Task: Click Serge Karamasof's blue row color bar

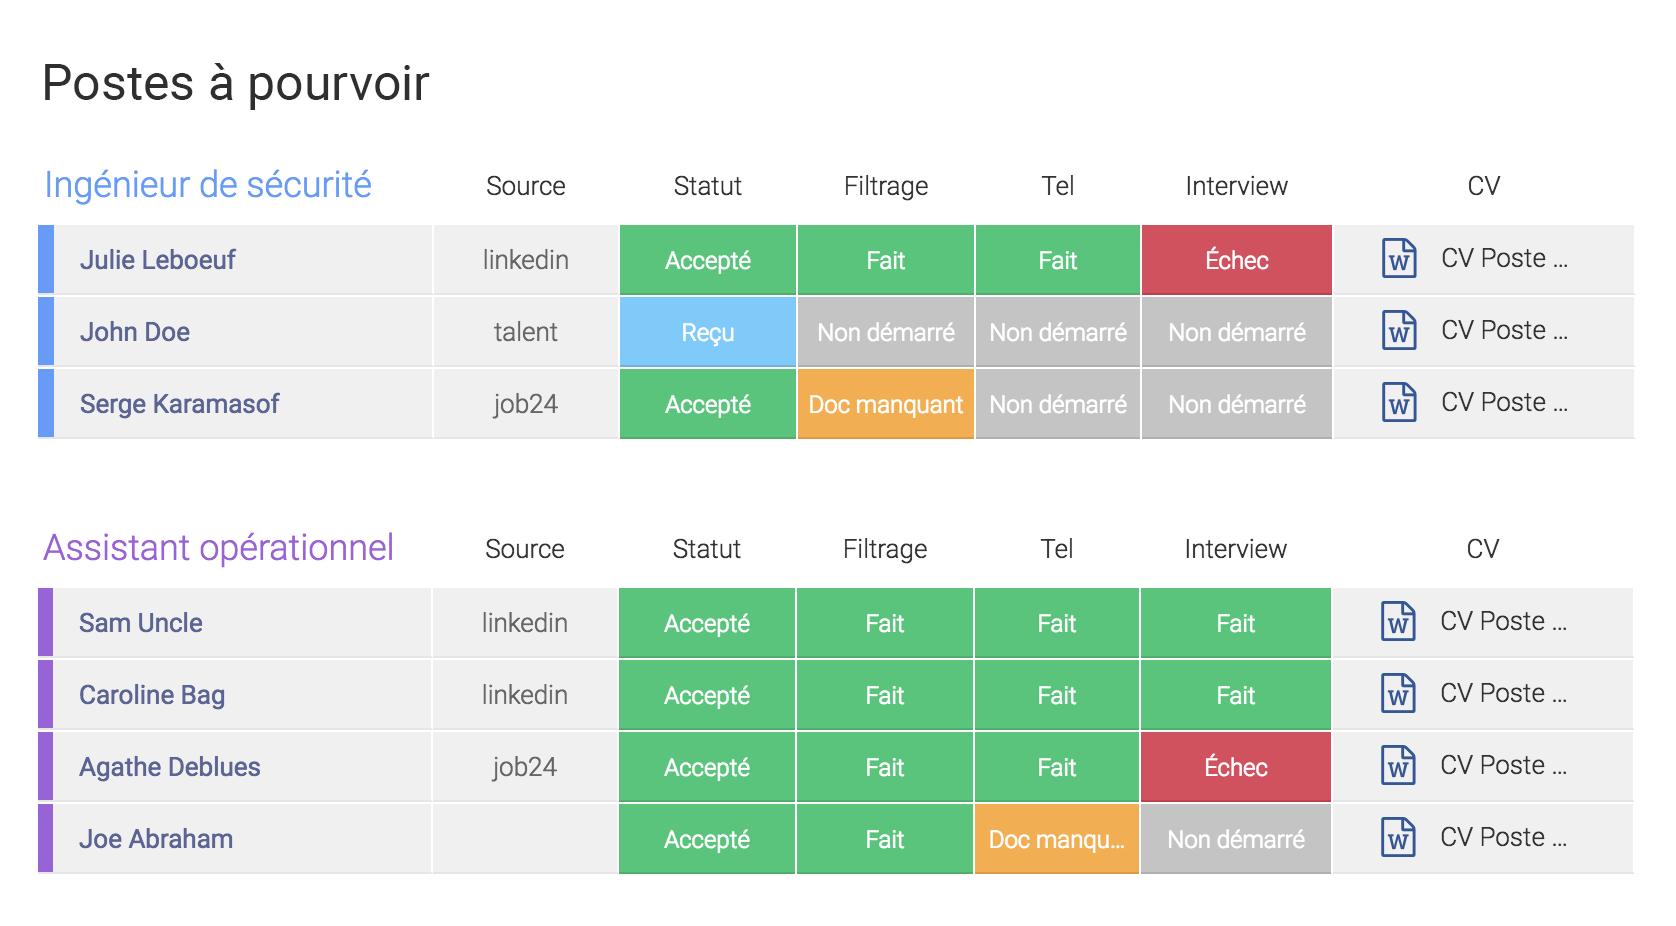Action: tap(46, 404)
